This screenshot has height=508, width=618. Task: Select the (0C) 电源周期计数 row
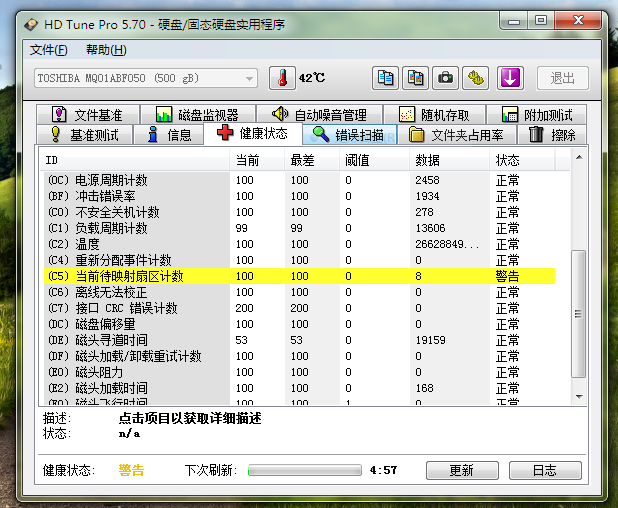pos(300,180)
